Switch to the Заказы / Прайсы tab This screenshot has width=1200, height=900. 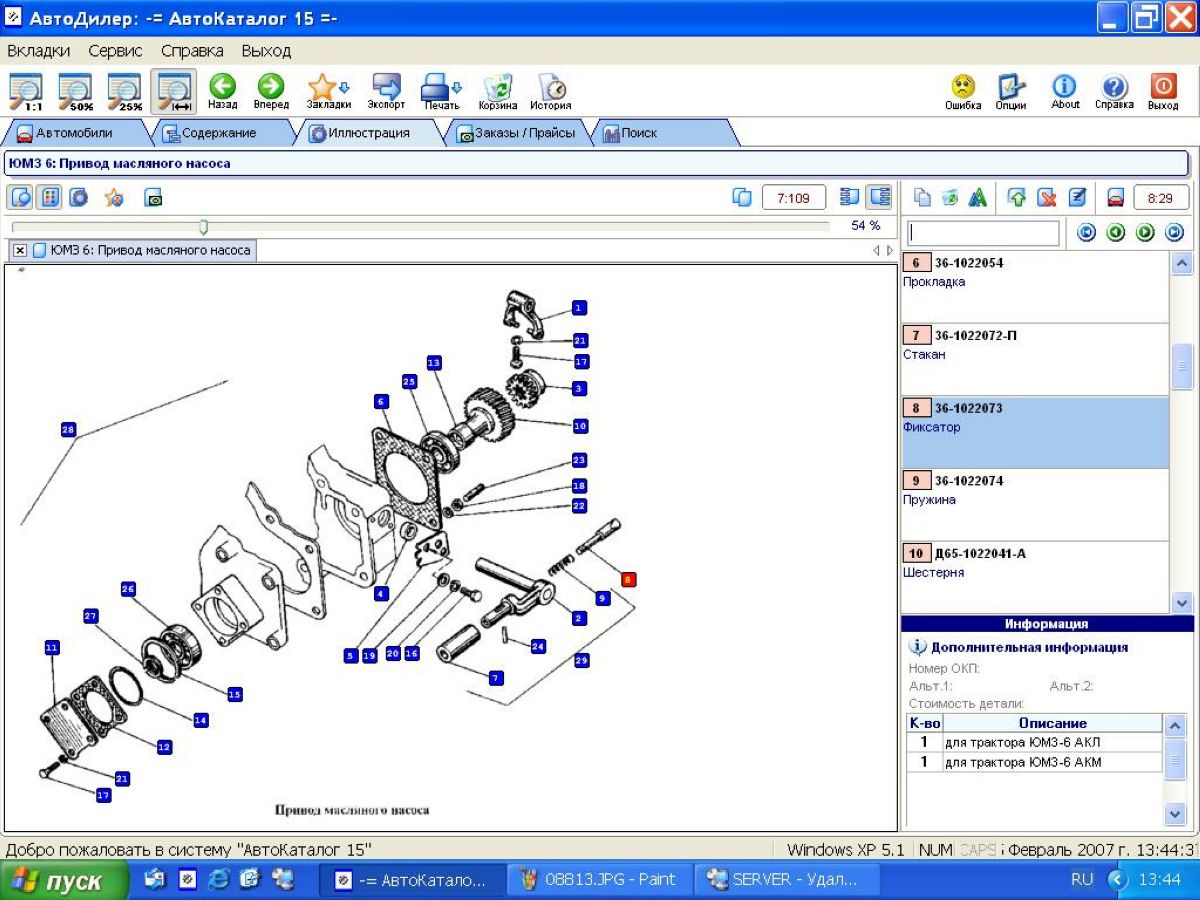tap(516, 133)
